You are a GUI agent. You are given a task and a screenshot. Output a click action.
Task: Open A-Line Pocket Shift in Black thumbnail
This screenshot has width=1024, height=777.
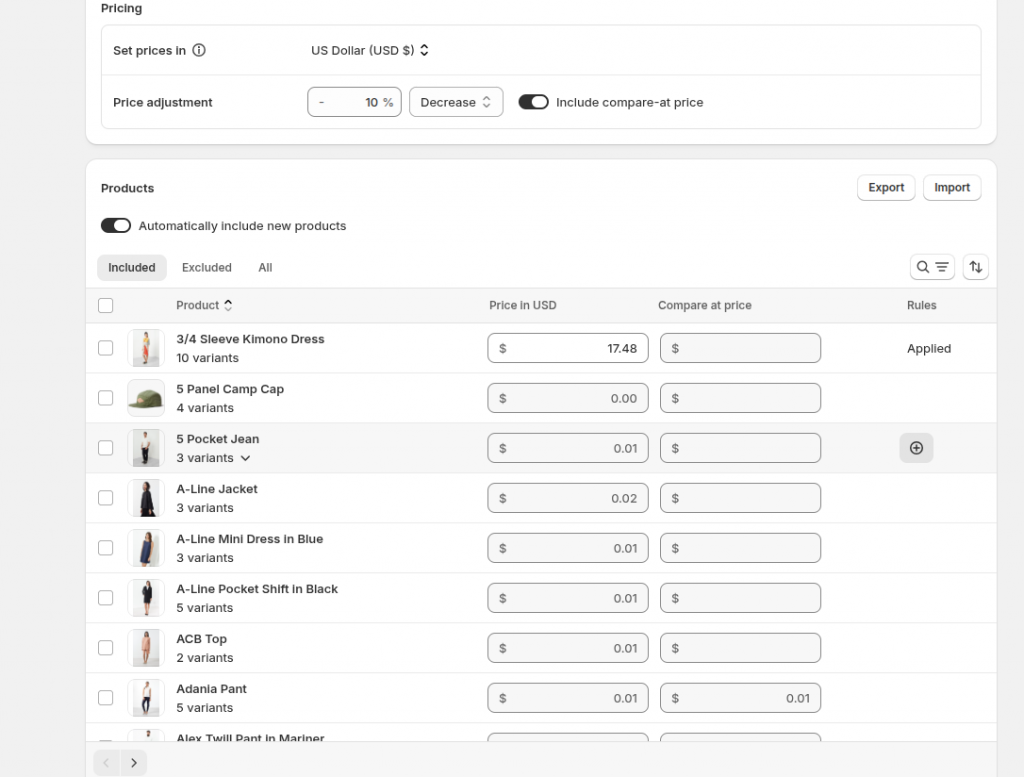pos(146,598)
